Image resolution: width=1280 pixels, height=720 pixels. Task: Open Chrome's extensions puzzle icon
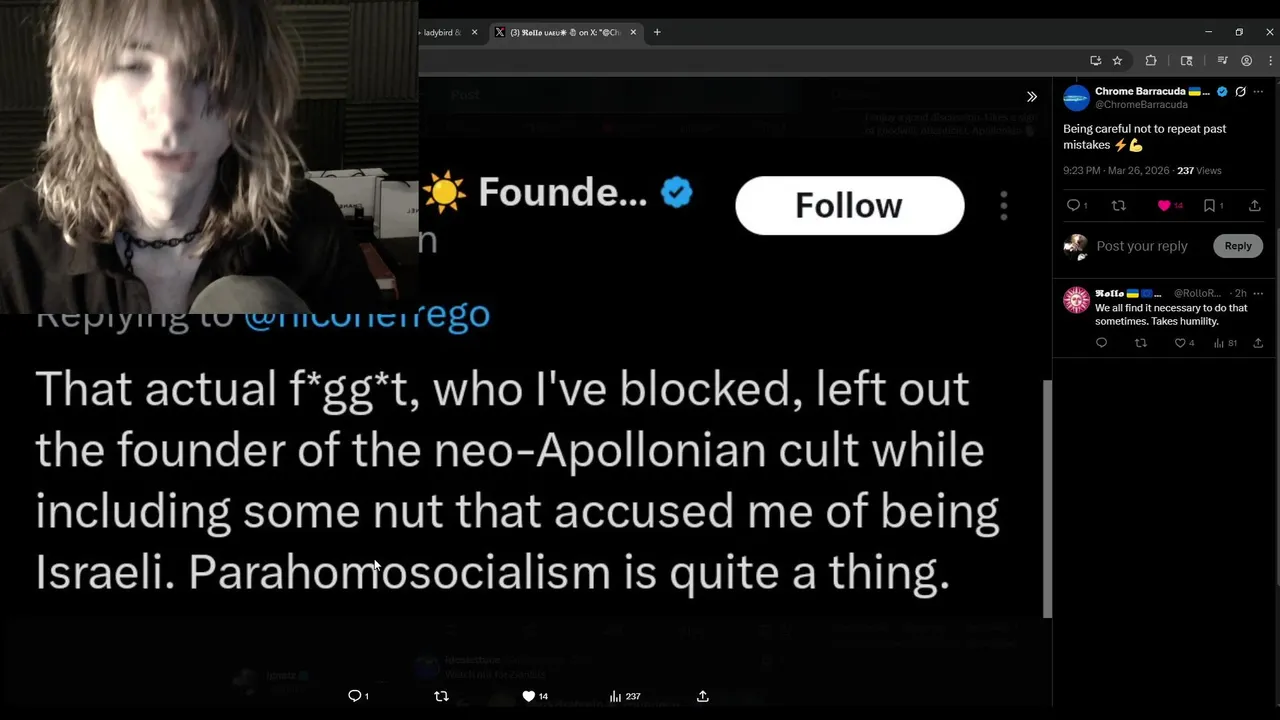click(x=1151, y=61)
